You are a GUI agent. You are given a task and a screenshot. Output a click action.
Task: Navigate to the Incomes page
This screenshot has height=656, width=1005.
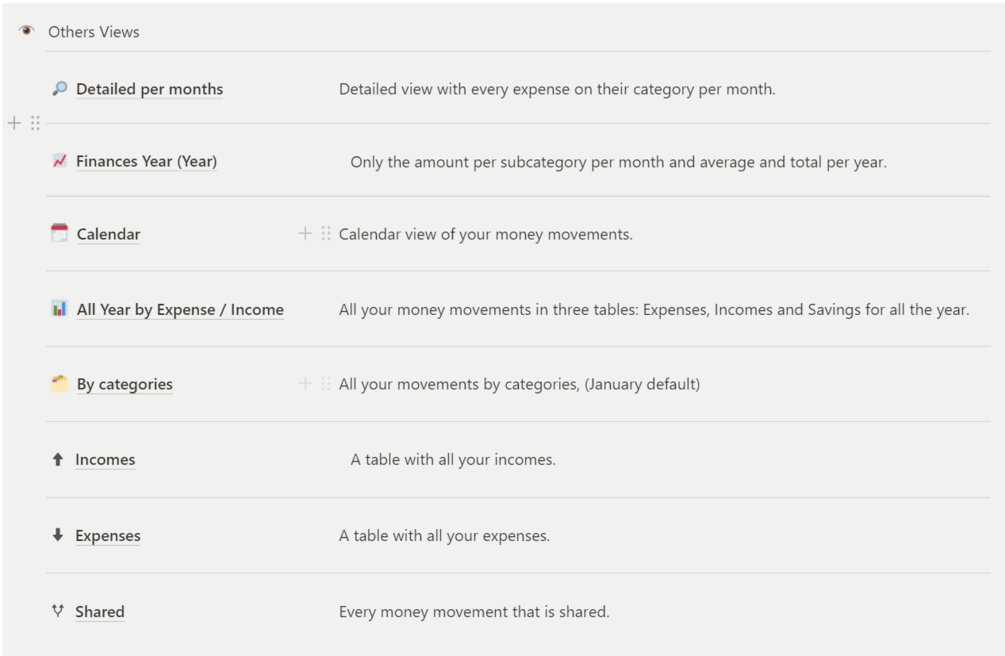[105, 460]
